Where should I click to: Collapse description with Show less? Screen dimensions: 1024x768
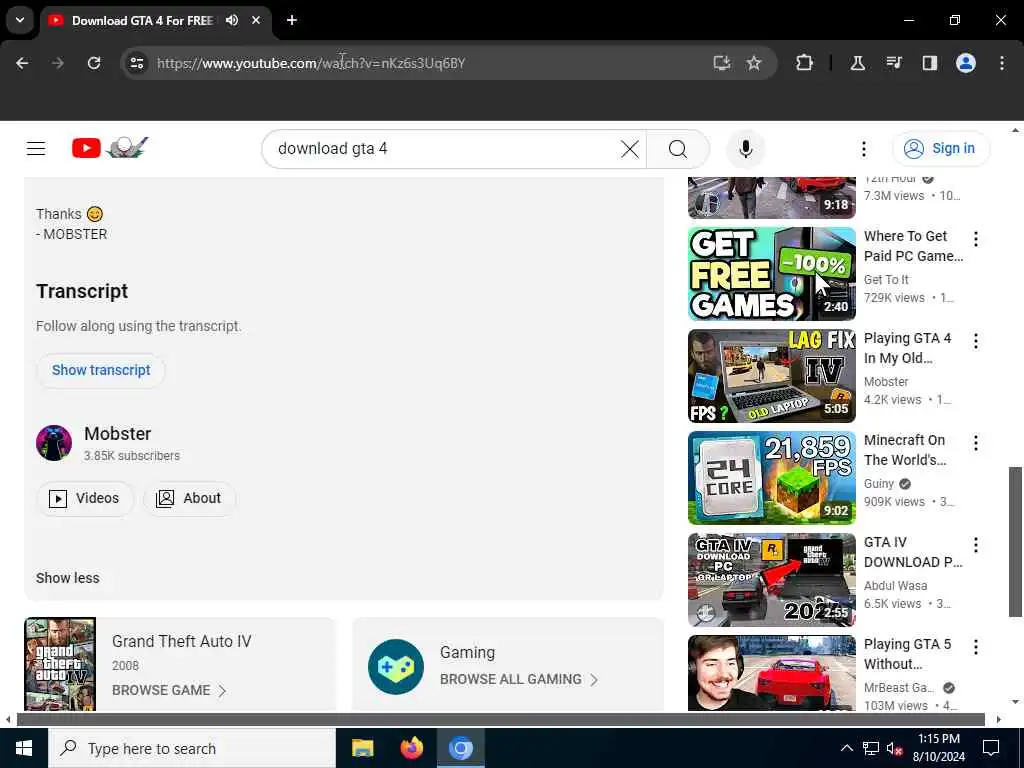coord(68,578)
